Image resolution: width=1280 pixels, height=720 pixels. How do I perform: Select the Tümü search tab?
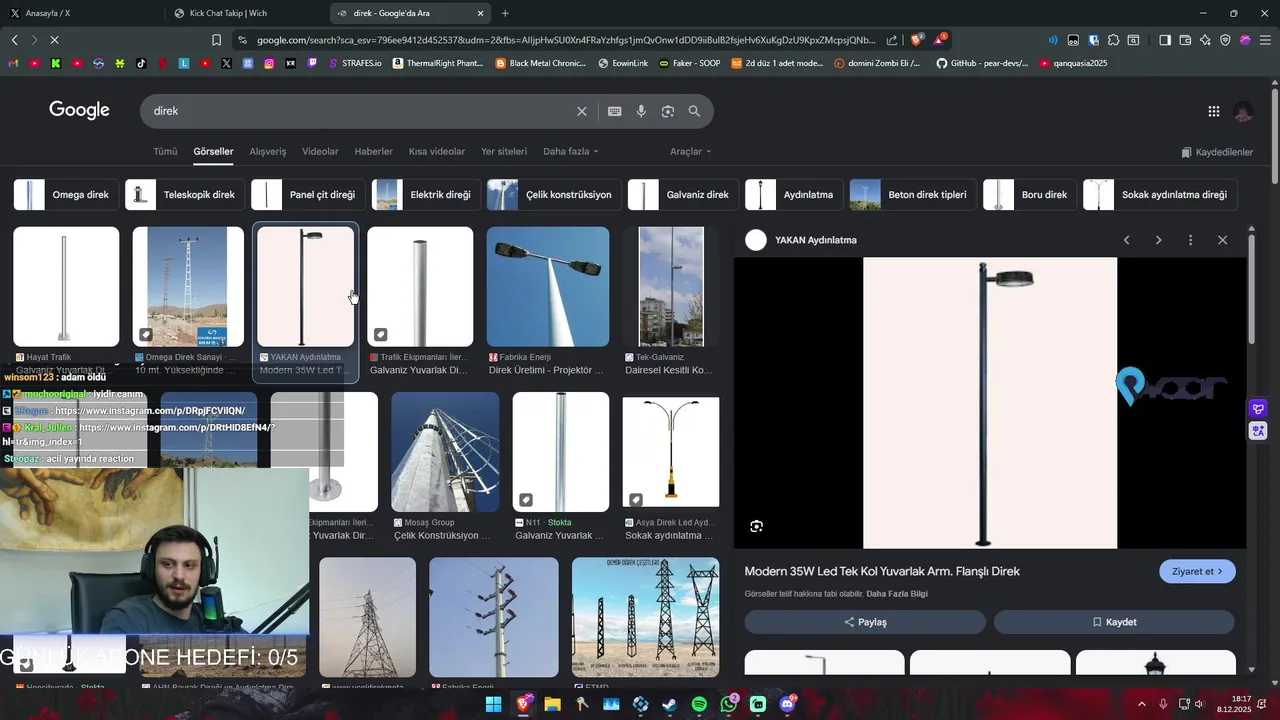[165, 152]
